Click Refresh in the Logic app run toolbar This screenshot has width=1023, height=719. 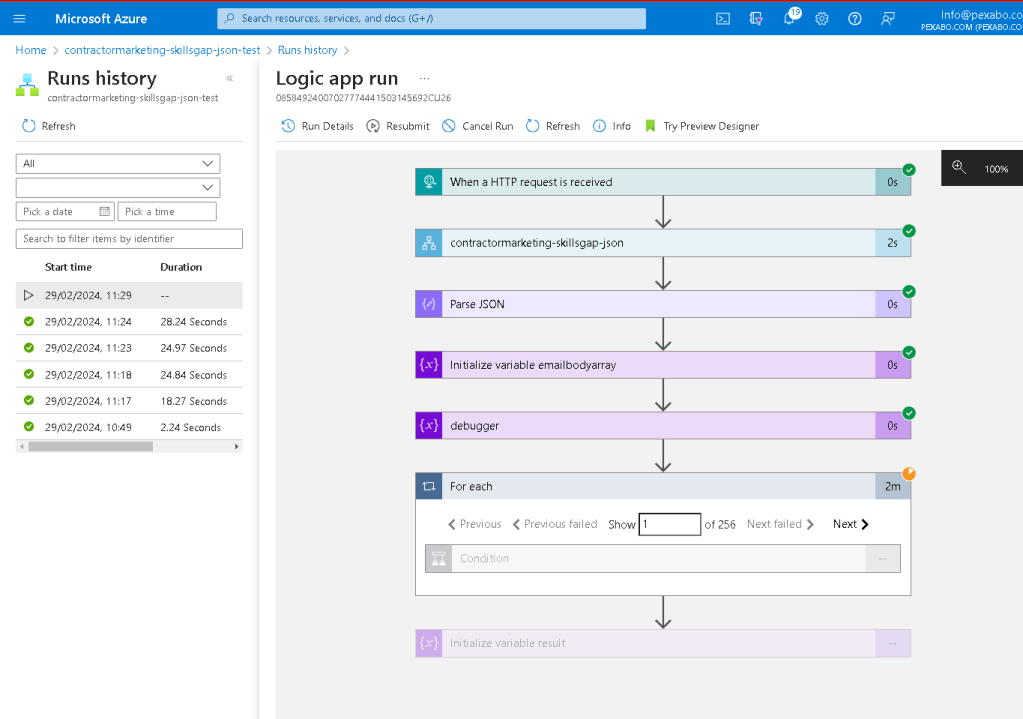click(x=553, y=126)
